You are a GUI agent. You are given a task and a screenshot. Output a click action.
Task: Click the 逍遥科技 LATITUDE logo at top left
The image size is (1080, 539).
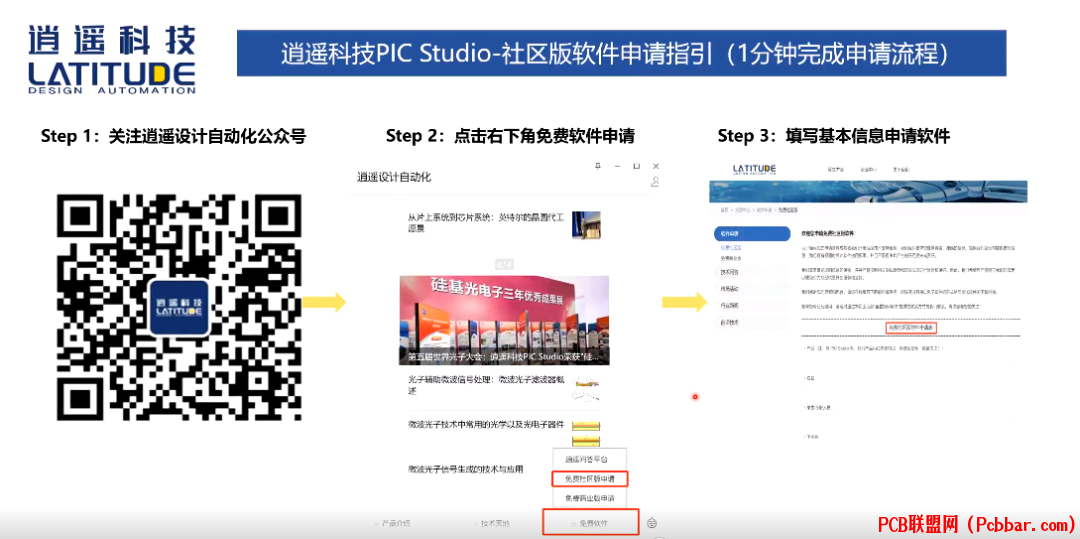point(112,59)
